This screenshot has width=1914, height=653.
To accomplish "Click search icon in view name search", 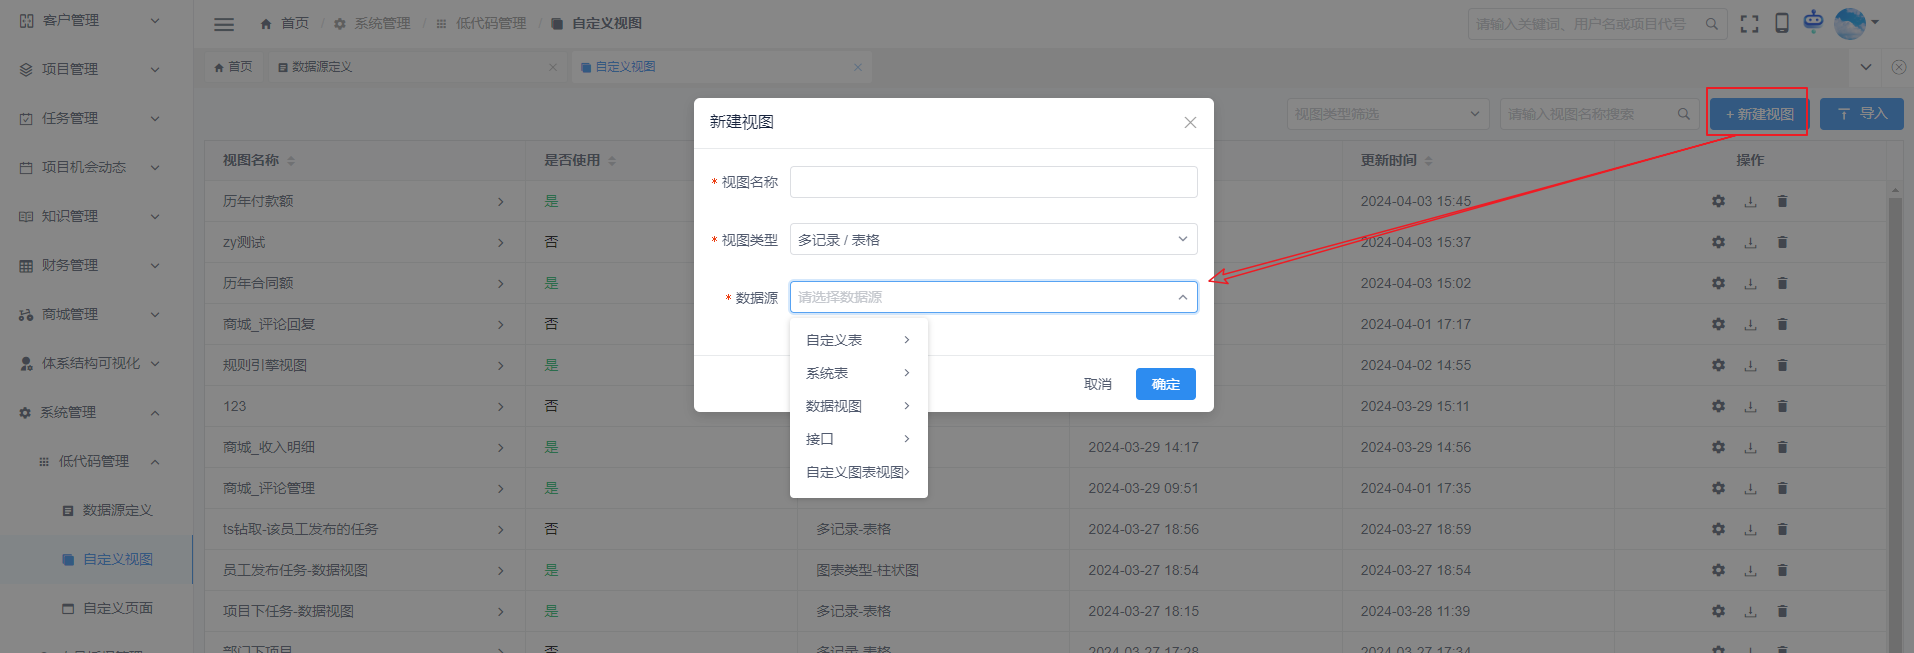I will tap(1684, 114).
